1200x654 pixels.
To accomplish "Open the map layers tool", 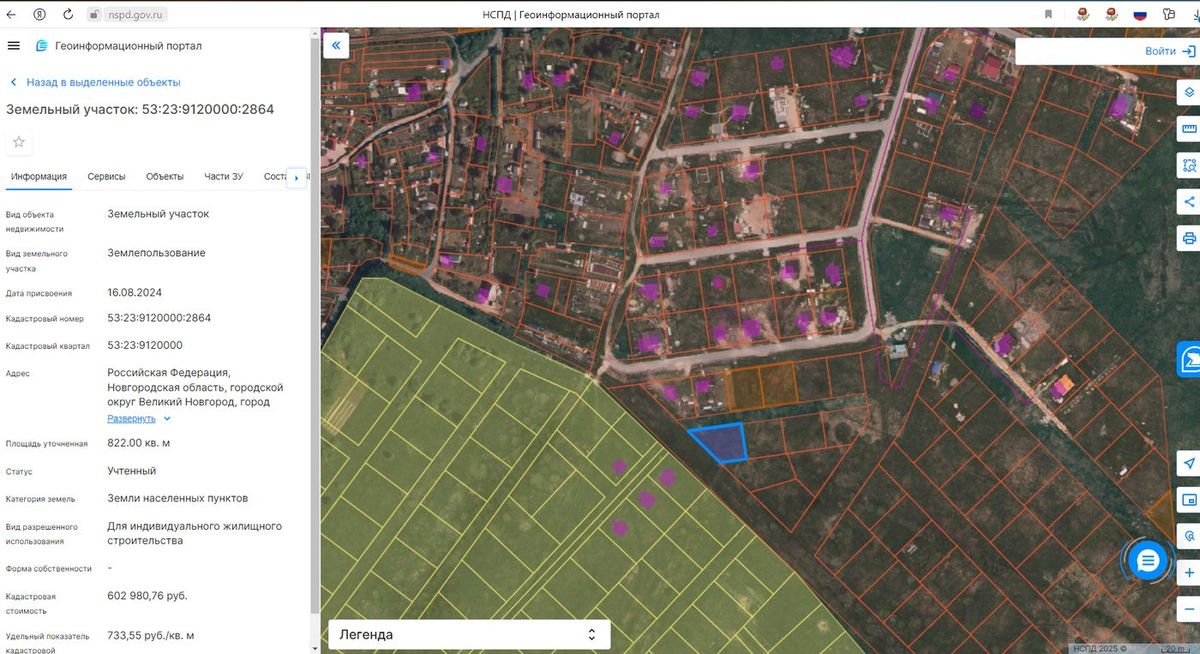I will [1189, 91].
